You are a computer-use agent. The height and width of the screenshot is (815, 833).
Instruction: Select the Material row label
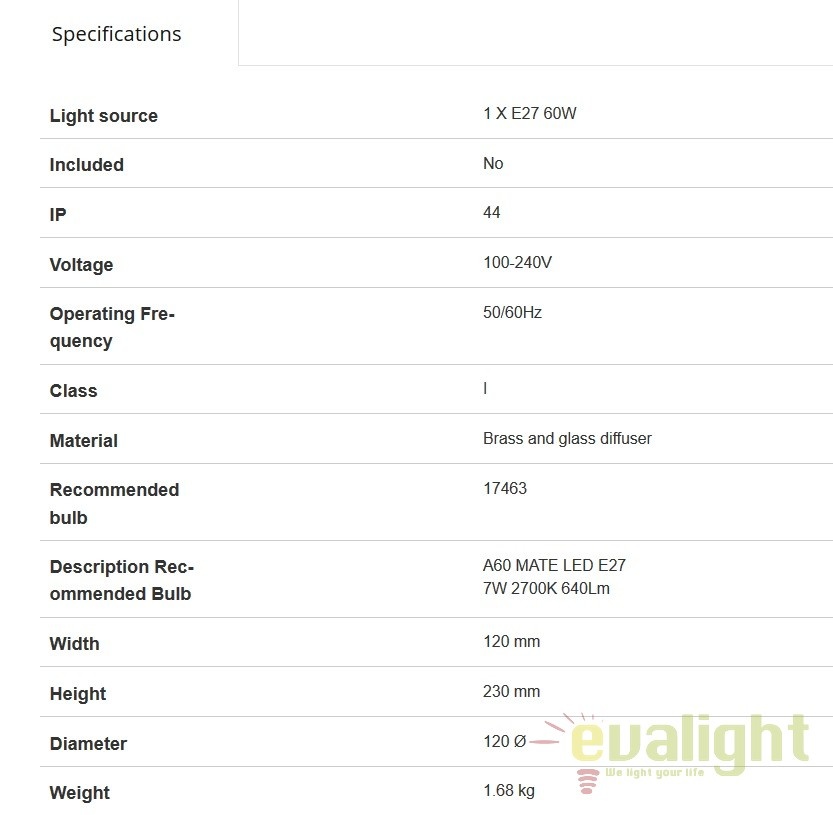[84, 441]
